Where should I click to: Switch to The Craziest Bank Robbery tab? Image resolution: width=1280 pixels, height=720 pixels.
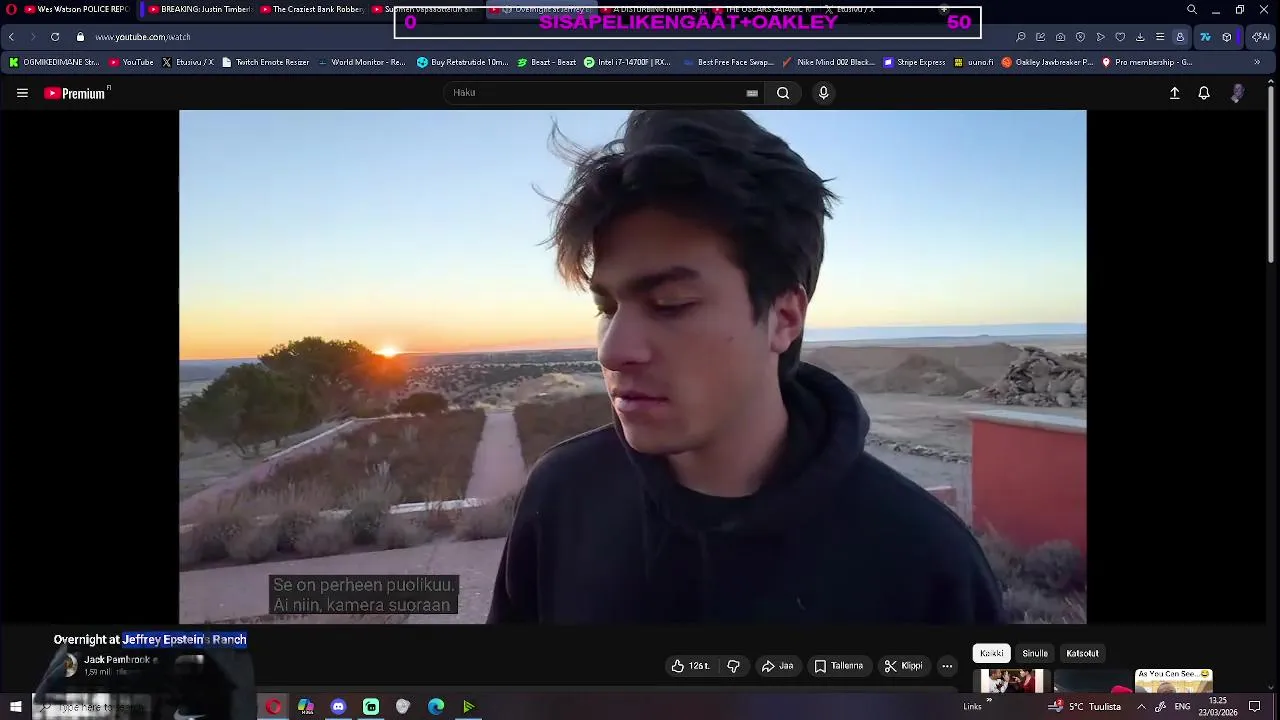point(311,9)
